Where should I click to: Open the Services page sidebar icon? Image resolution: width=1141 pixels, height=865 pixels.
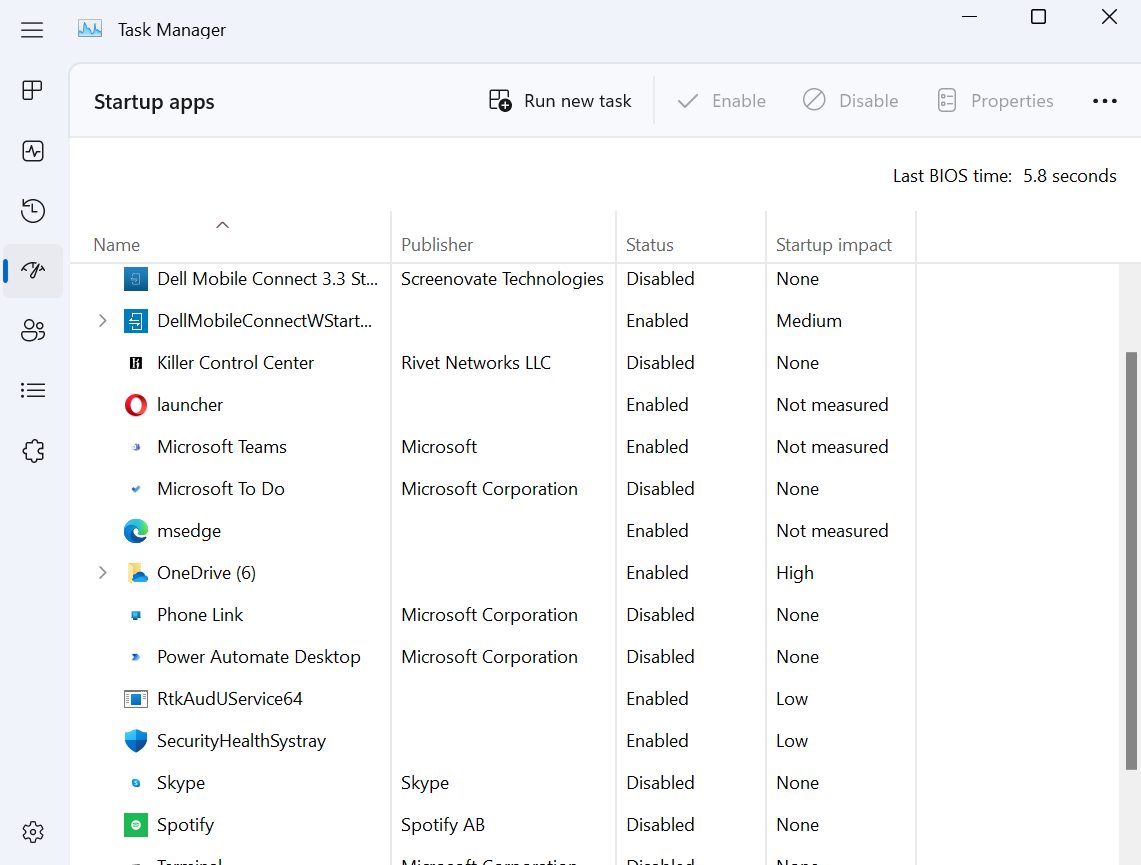(x=32, y=451)
